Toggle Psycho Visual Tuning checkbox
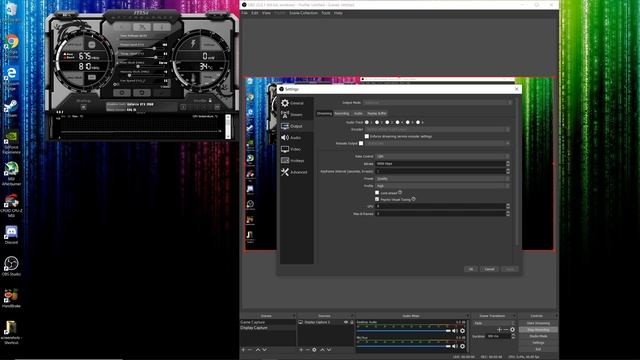Image resolution: width=640 pixels, height=360 pixels. (x=377, y=200)
